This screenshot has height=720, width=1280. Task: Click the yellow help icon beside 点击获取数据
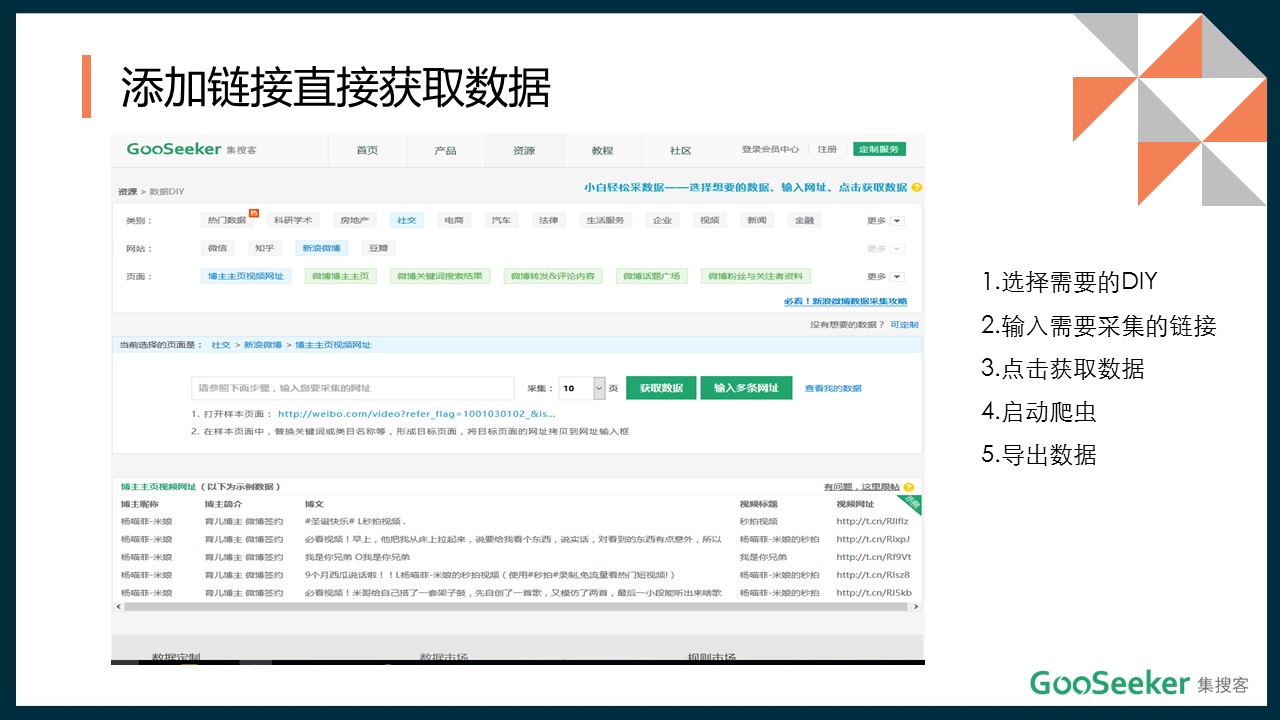point(916,187)
